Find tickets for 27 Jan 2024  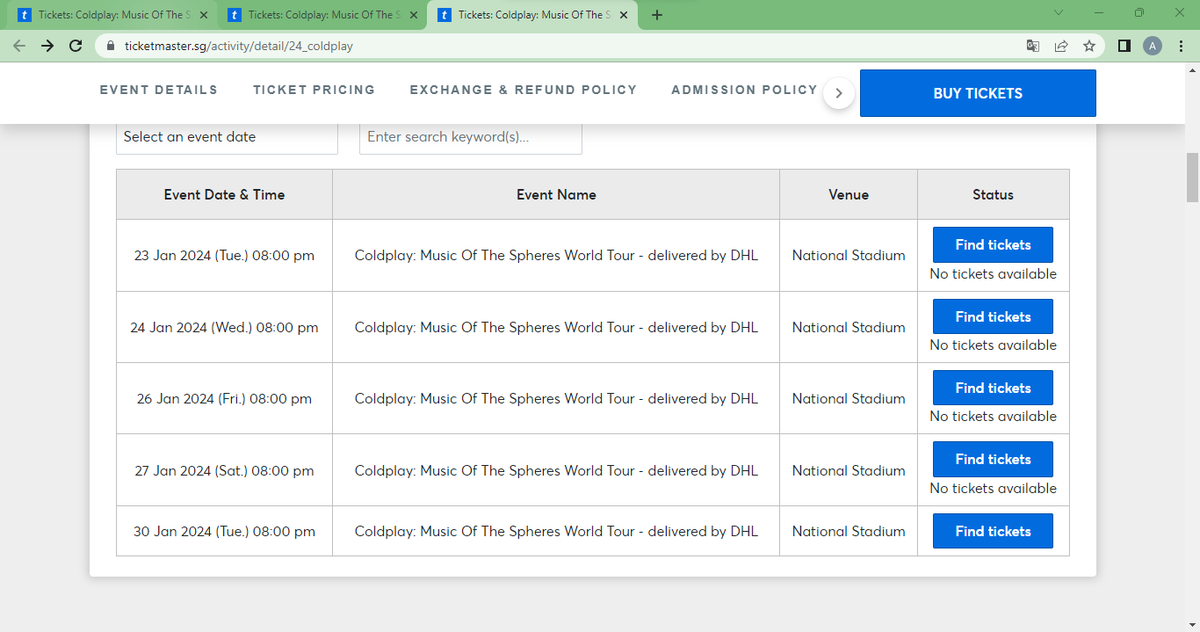pyautogui.click(x=993, y=460)
